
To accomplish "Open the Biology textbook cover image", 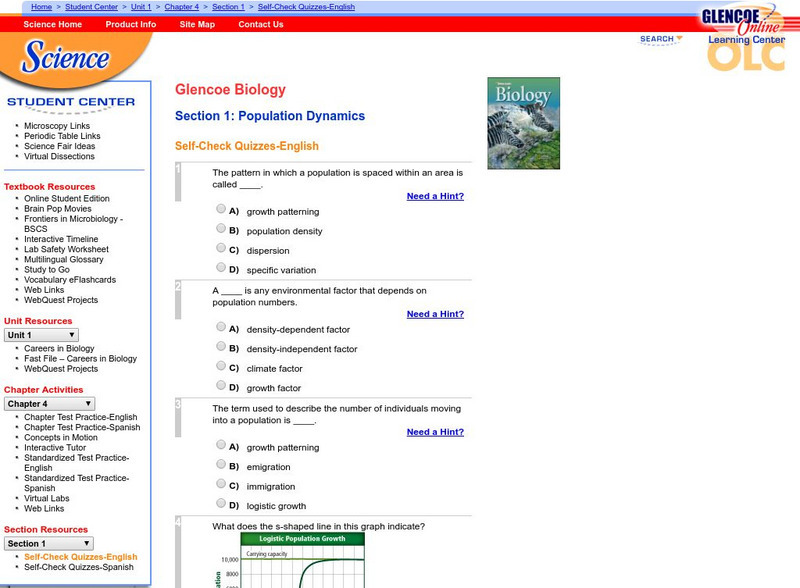I will (523, 123).
